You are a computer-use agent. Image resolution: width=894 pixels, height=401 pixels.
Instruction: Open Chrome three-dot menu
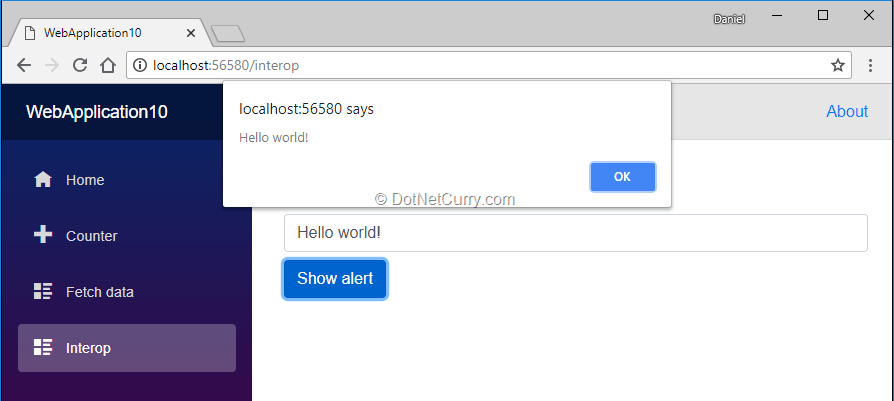[870, 66]
